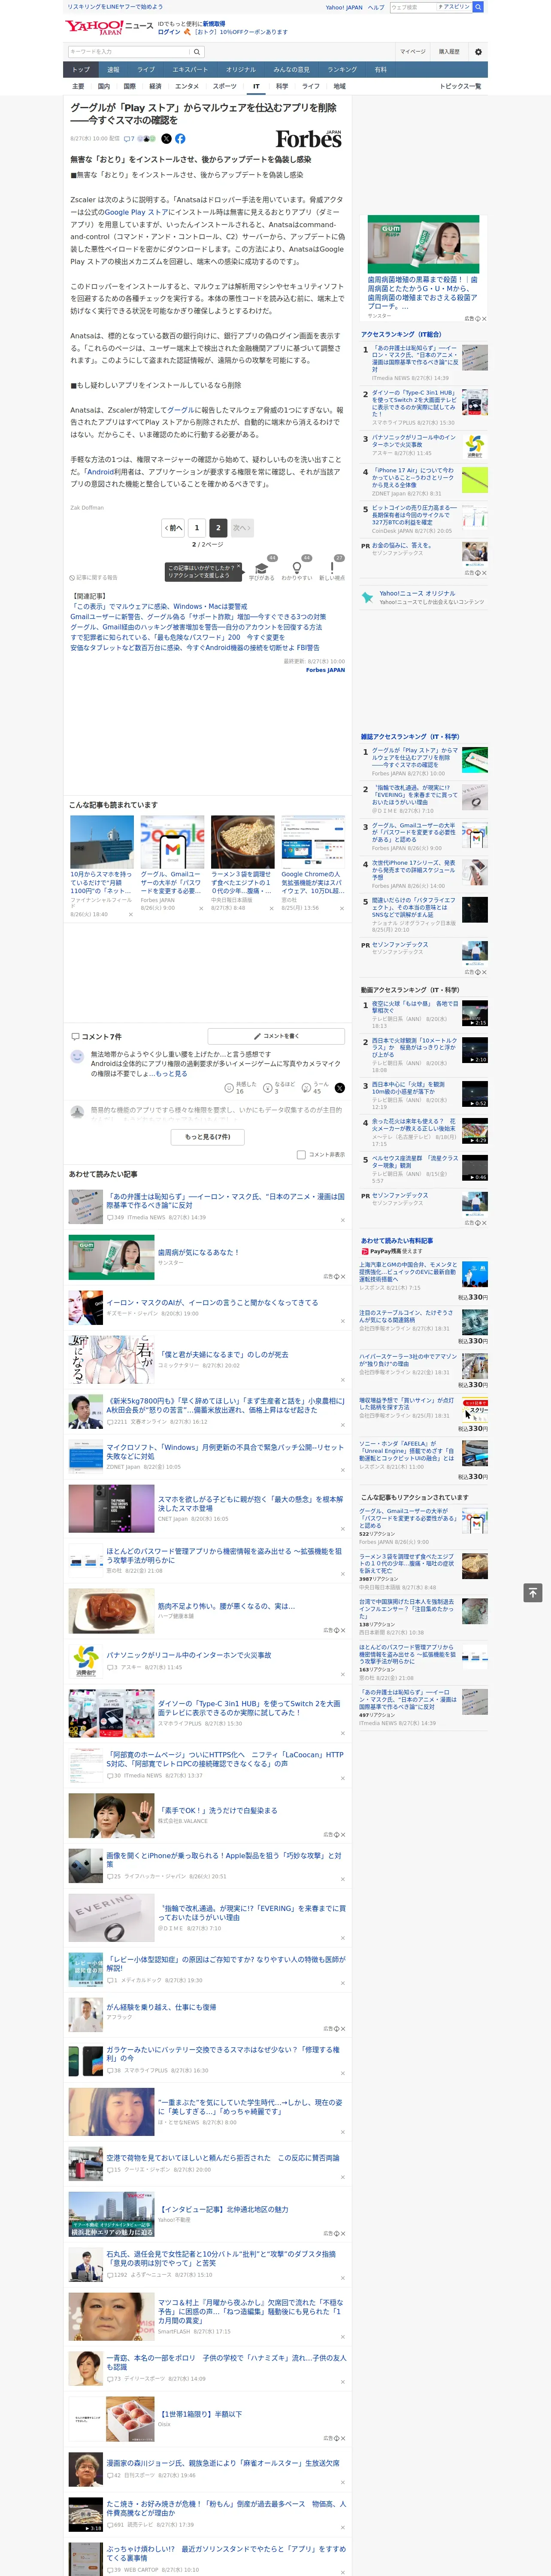Click the keyword search magnifier button

[x=197, y=52]
